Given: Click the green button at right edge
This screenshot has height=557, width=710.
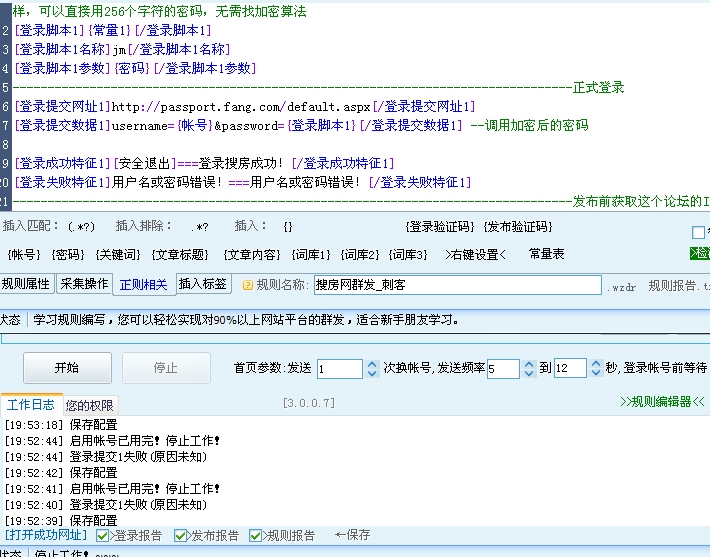Looking at the screenshot, I should [700, 254].
